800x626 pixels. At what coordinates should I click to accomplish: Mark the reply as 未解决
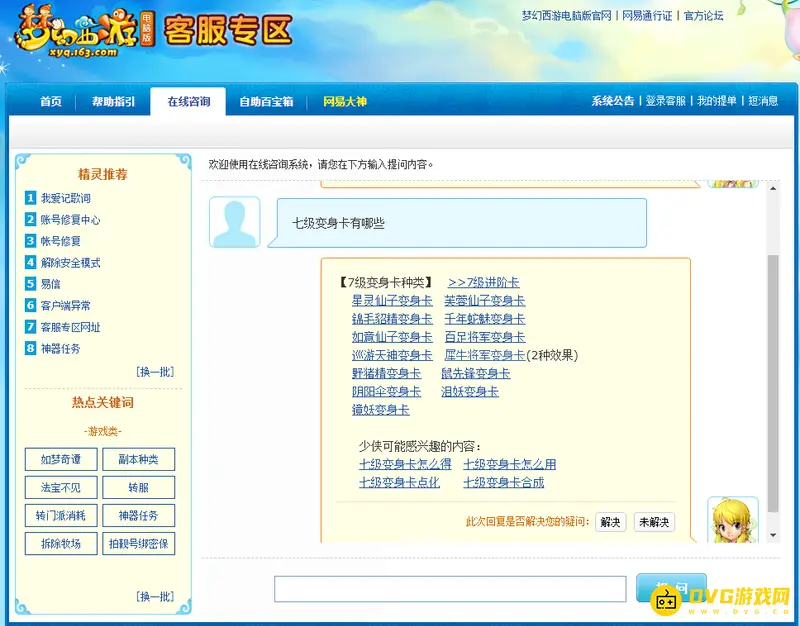(654, 522)
